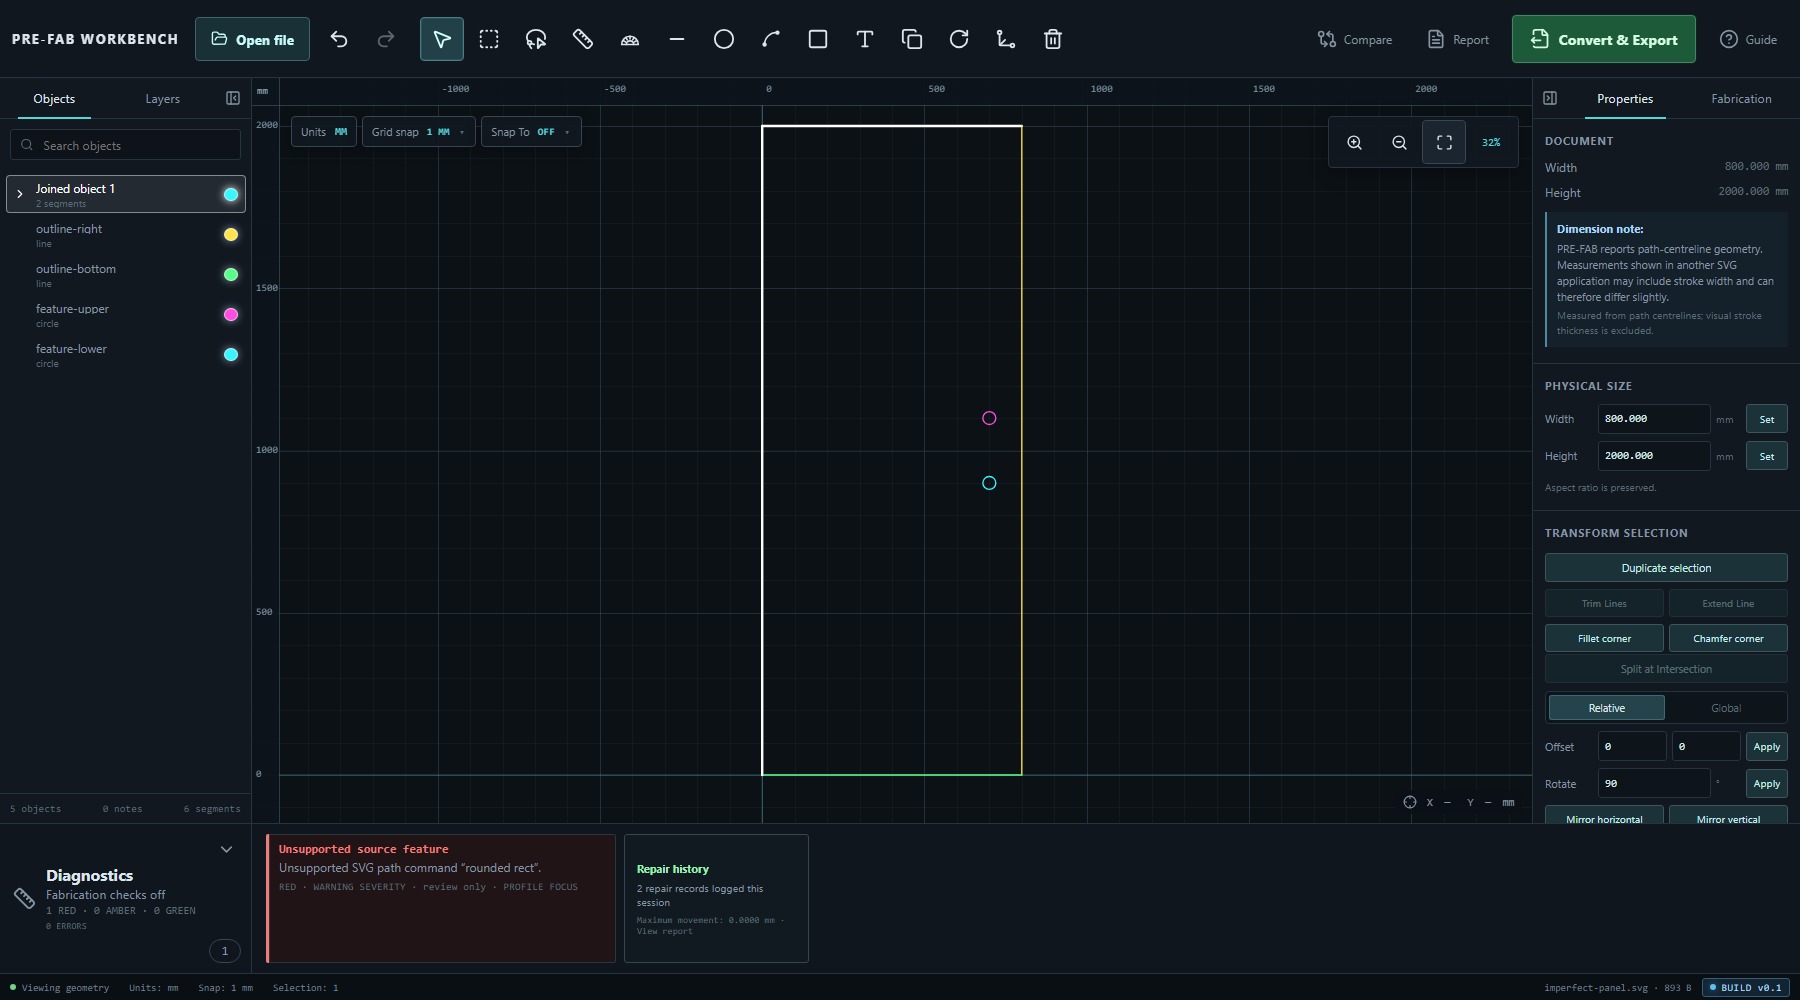1800x1000 pixels.
Task: Collapse the Diagnostics panel chevron
Action: click(x=226, y=849)
